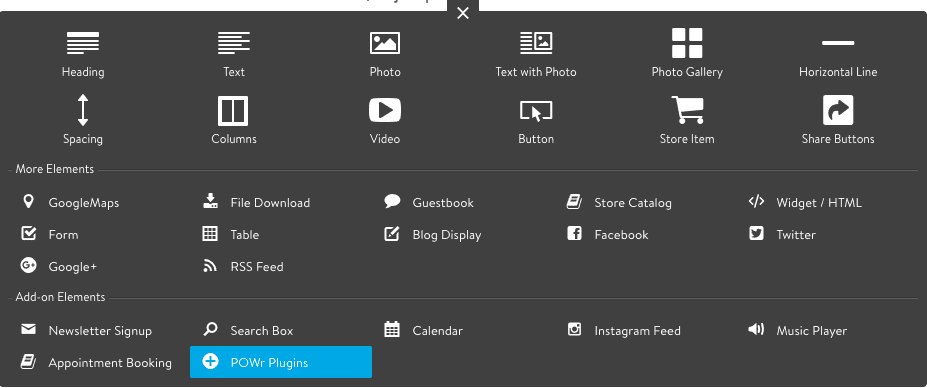Viewport: 927px width, 388px height.
Task: Select the Widget / HTML label
Action: tap(819, 203)
